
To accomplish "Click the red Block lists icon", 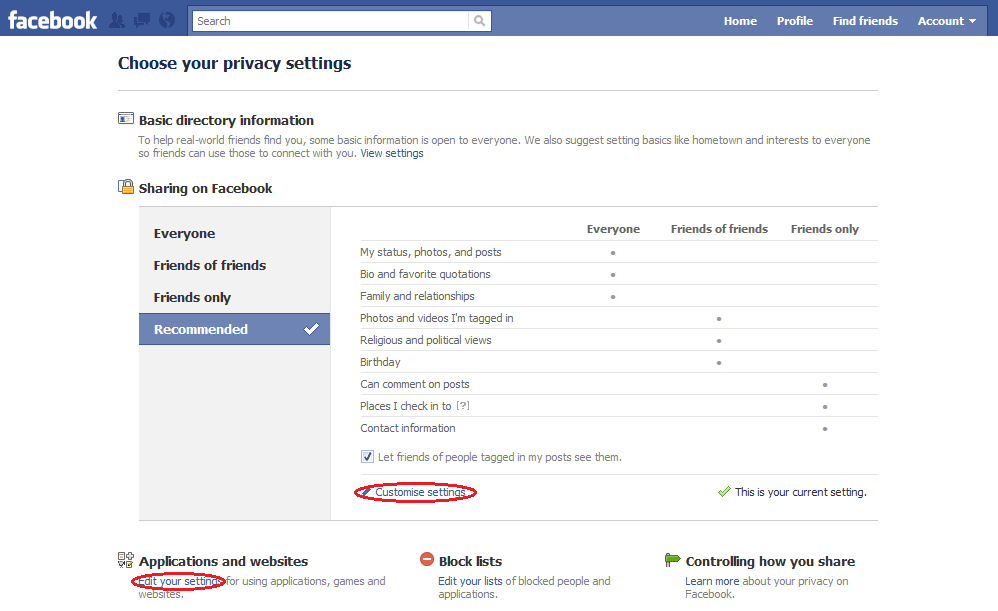I will tap(427, 559).
